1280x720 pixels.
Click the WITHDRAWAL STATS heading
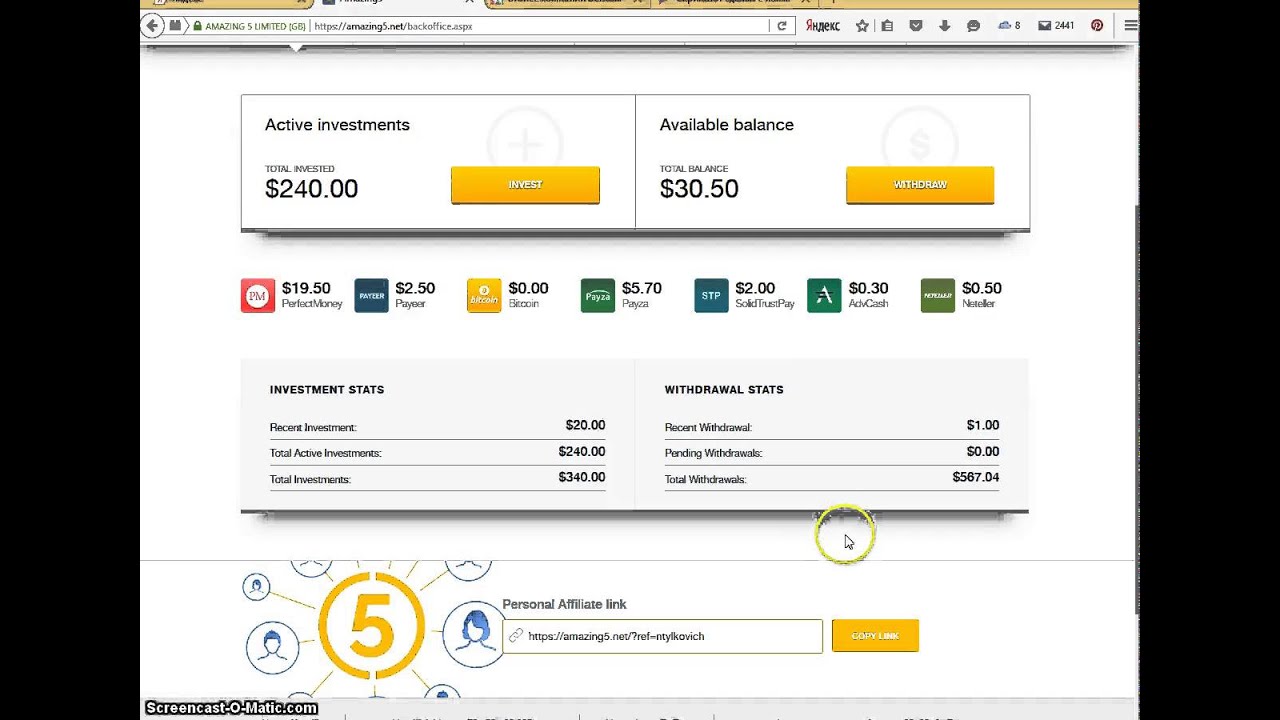coord(724,389)
